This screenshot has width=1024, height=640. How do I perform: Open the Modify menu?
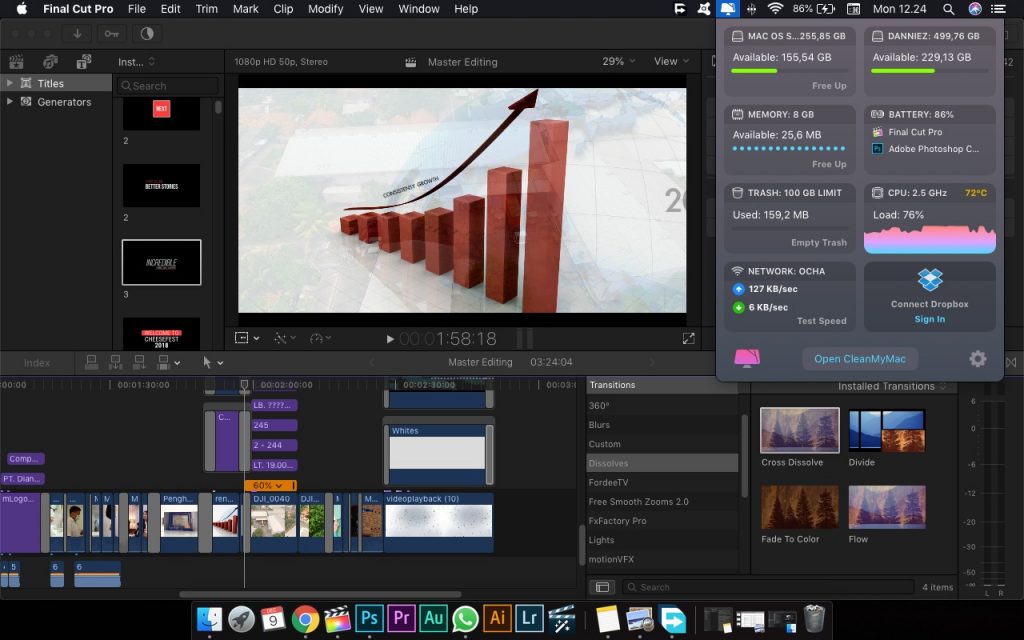tap(325, 9)
